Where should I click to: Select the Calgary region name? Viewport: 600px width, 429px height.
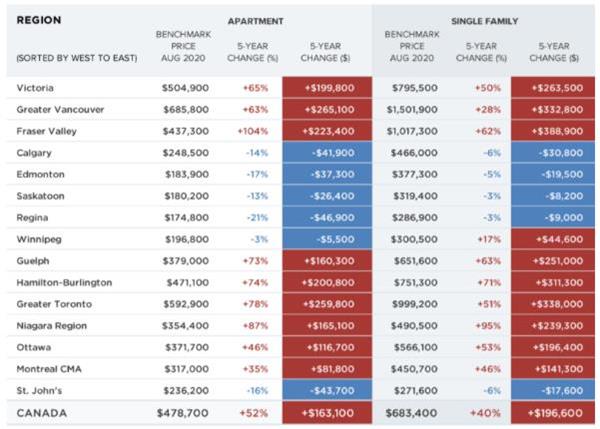point(34,153)
